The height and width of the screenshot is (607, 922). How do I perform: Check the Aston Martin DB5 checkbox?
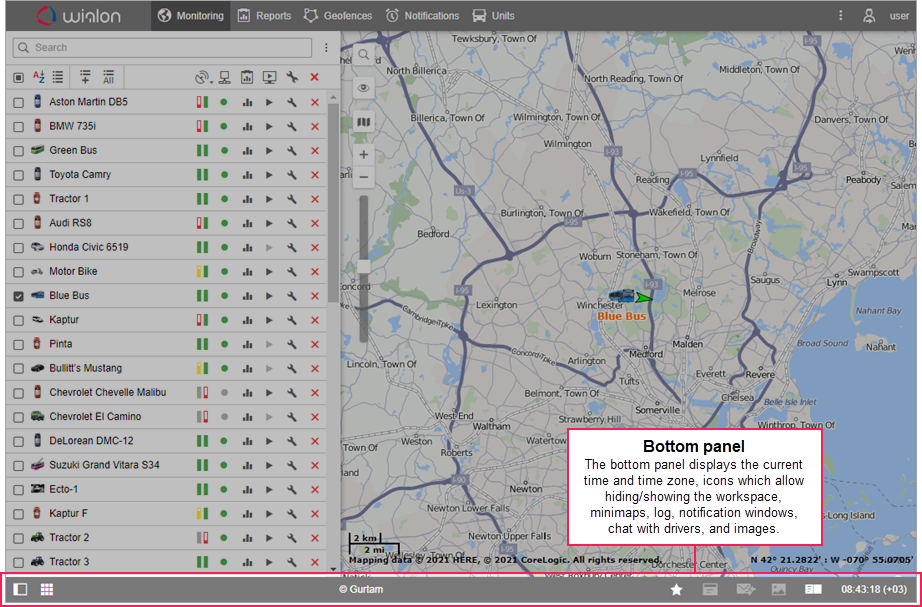click(x=19, y=102)
